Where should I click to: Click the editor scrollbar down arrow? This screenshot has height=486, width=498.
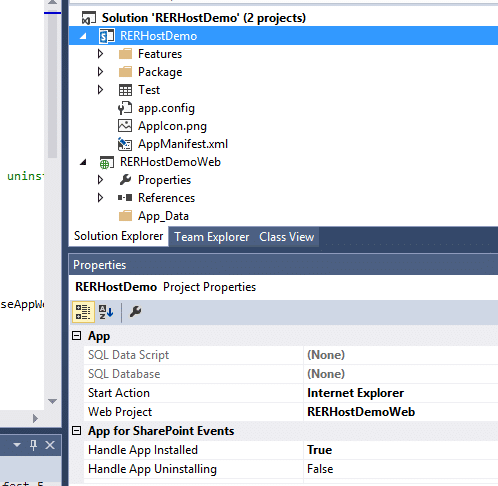click(52, 401)
